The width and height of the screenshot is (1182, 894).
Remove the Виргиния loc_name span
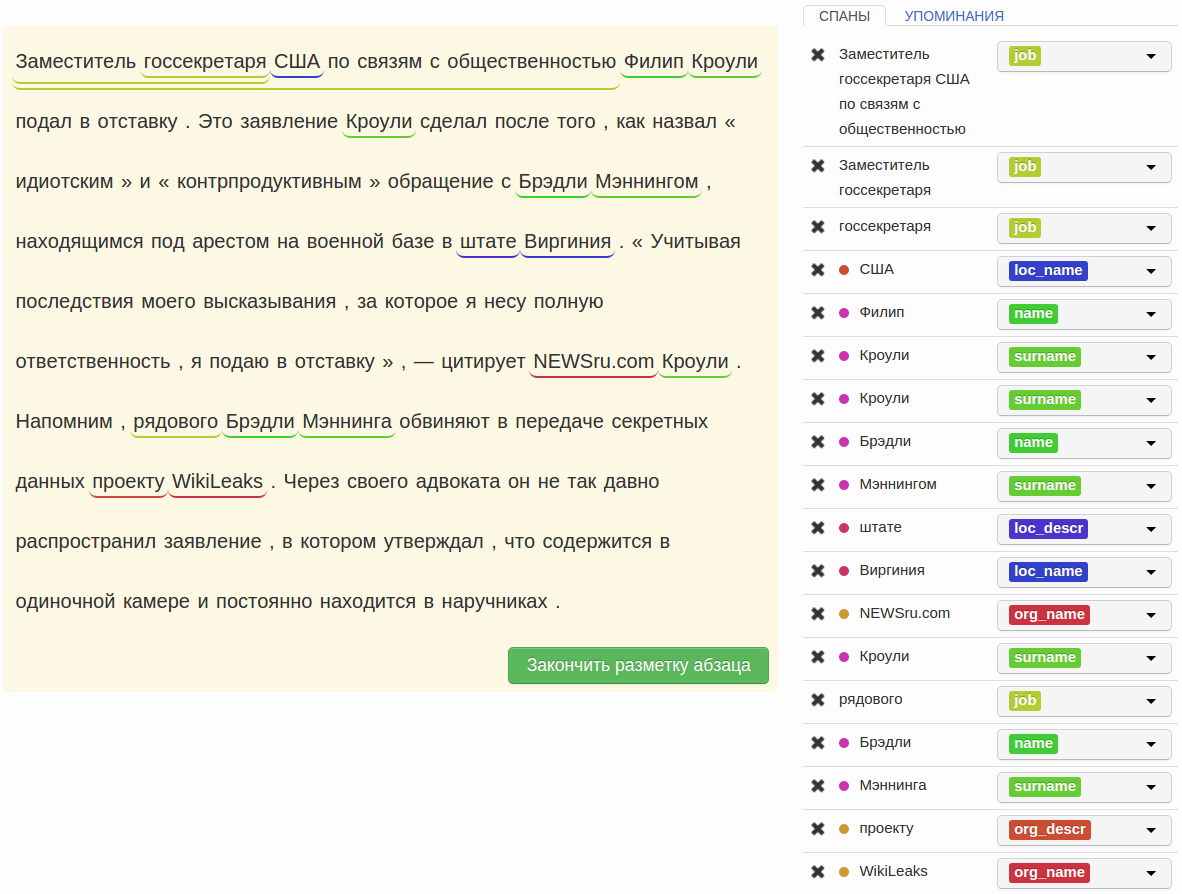click(817, 570)
